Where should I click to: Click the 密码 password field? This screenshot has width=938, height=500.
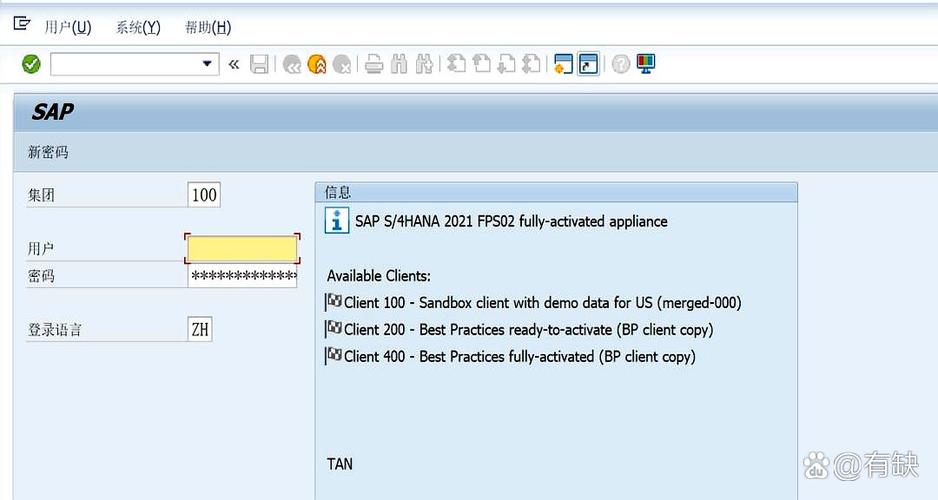pyautogui.click(x=242, y=276)
